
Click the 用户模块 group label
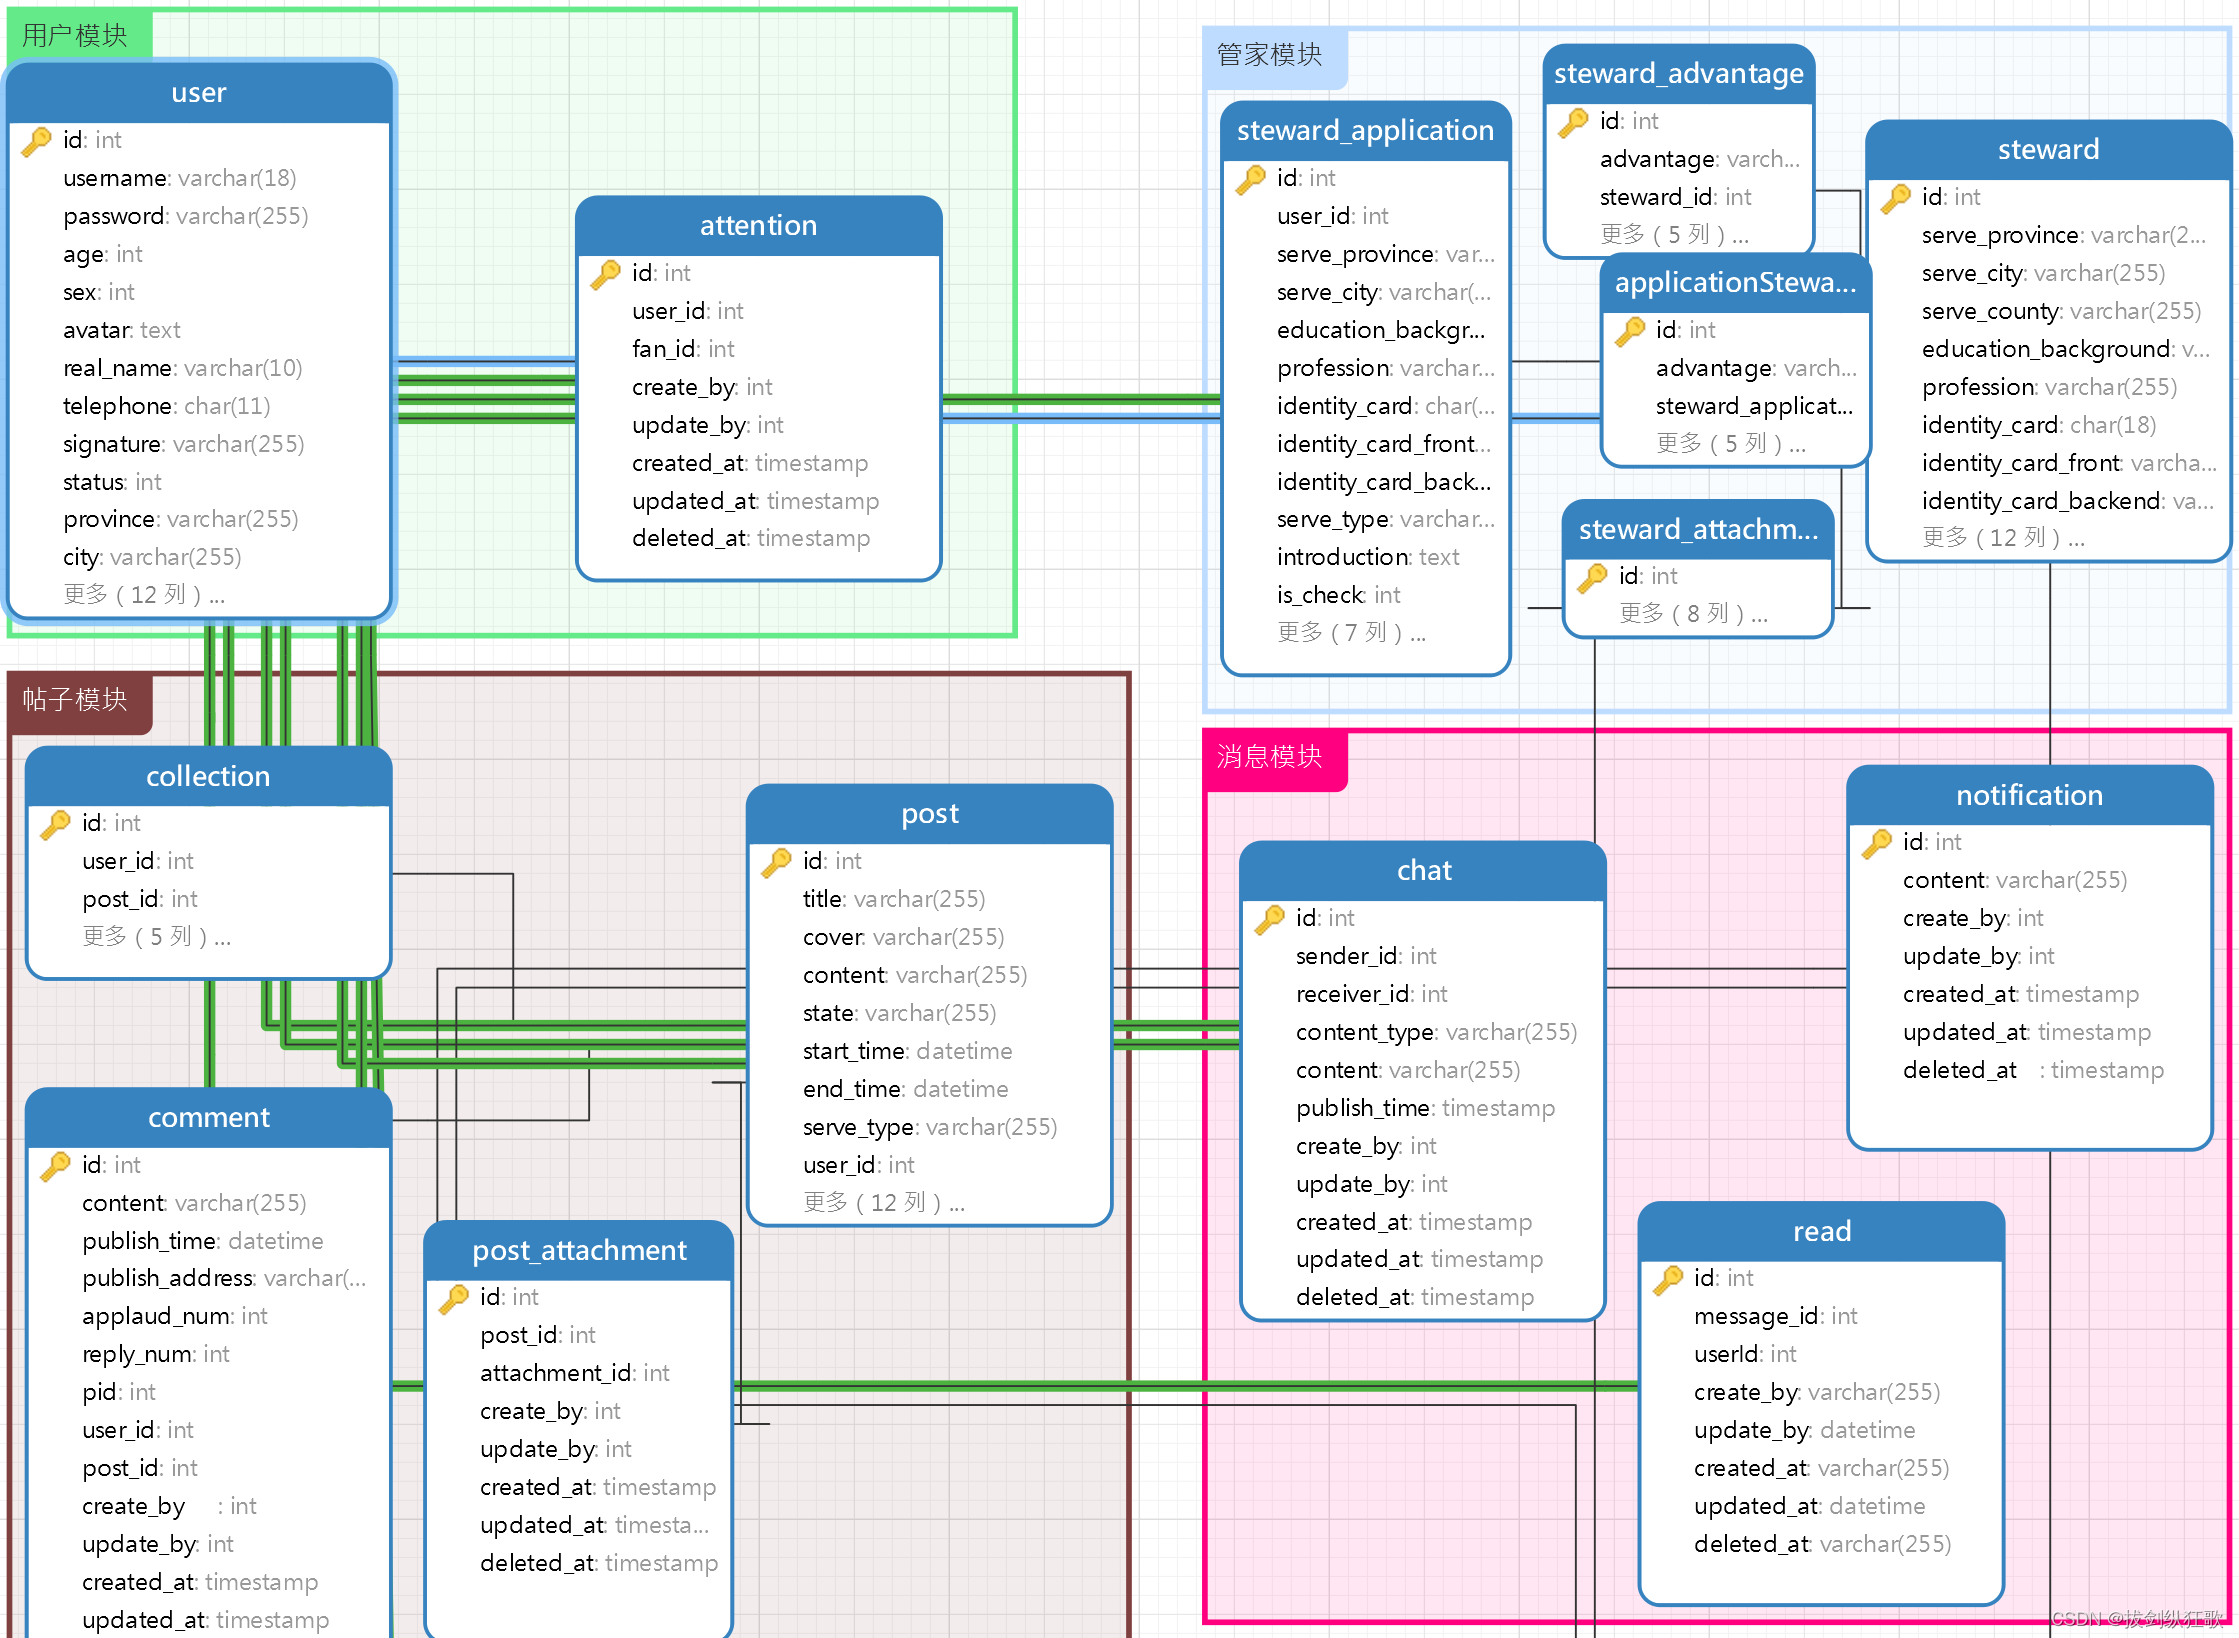click(x=75, y=36)
